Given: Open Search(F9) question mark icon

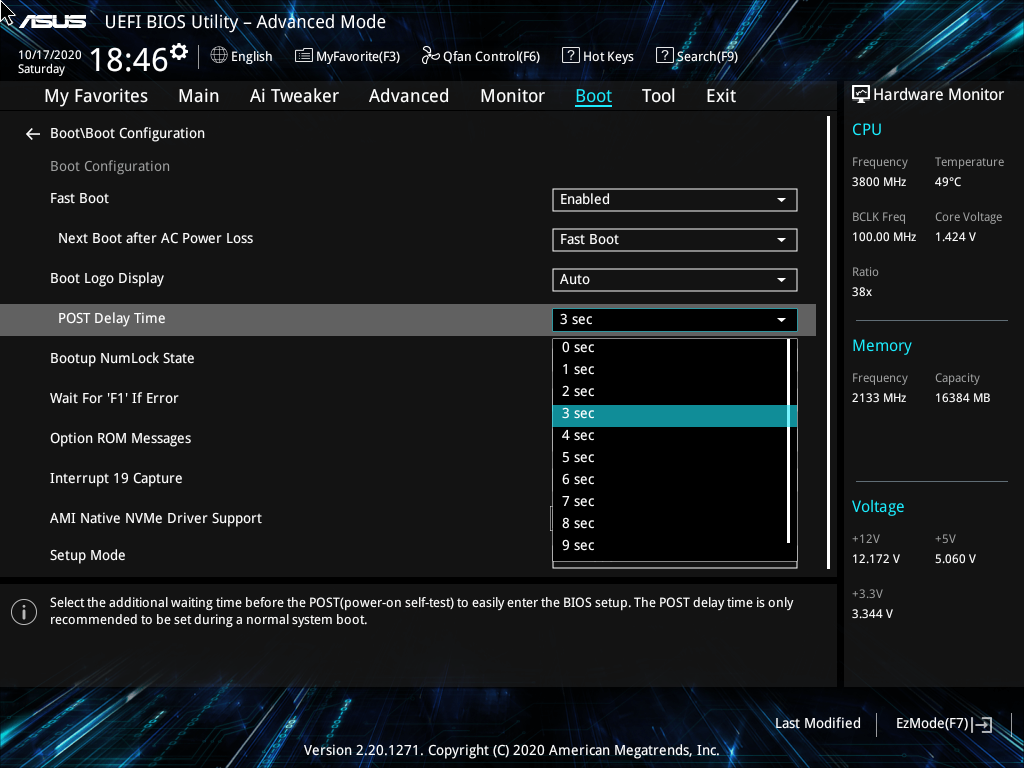Looking at the screenshot, I should [664, 56].
